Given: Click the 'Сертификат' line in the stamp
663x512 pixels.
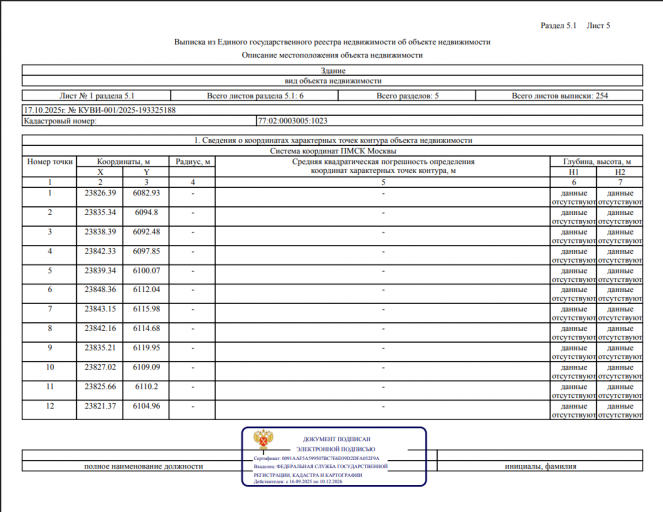Looking at the screenshot, I should click(x=316, y=458).
